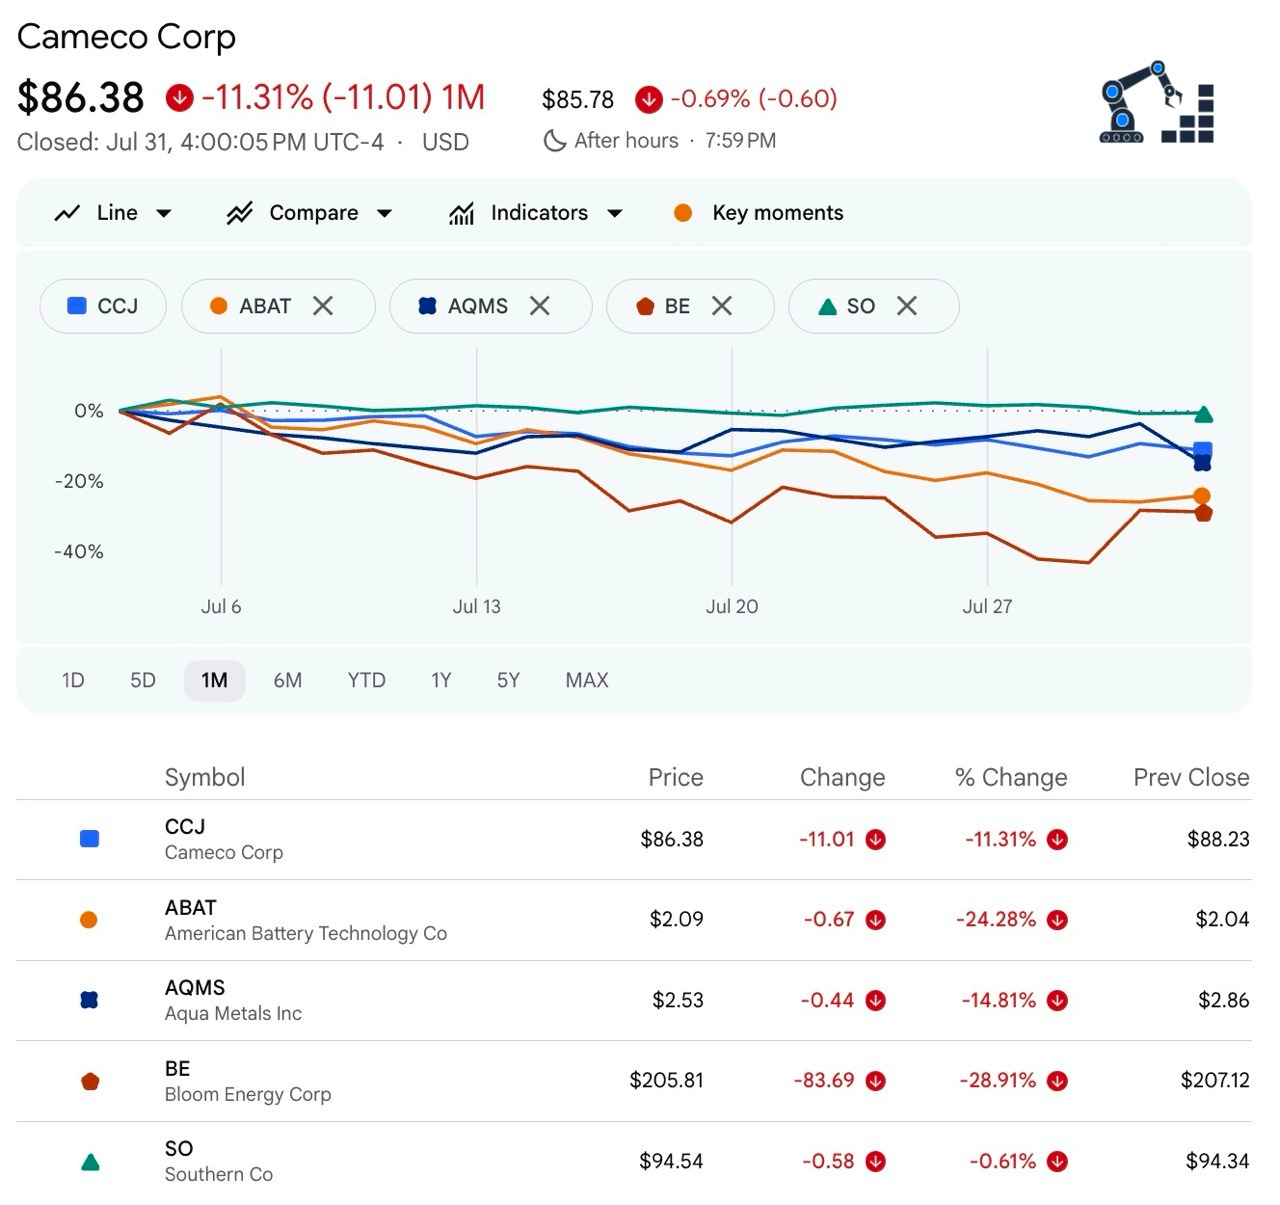Switch to the YTD range tab

pos(366,680)
